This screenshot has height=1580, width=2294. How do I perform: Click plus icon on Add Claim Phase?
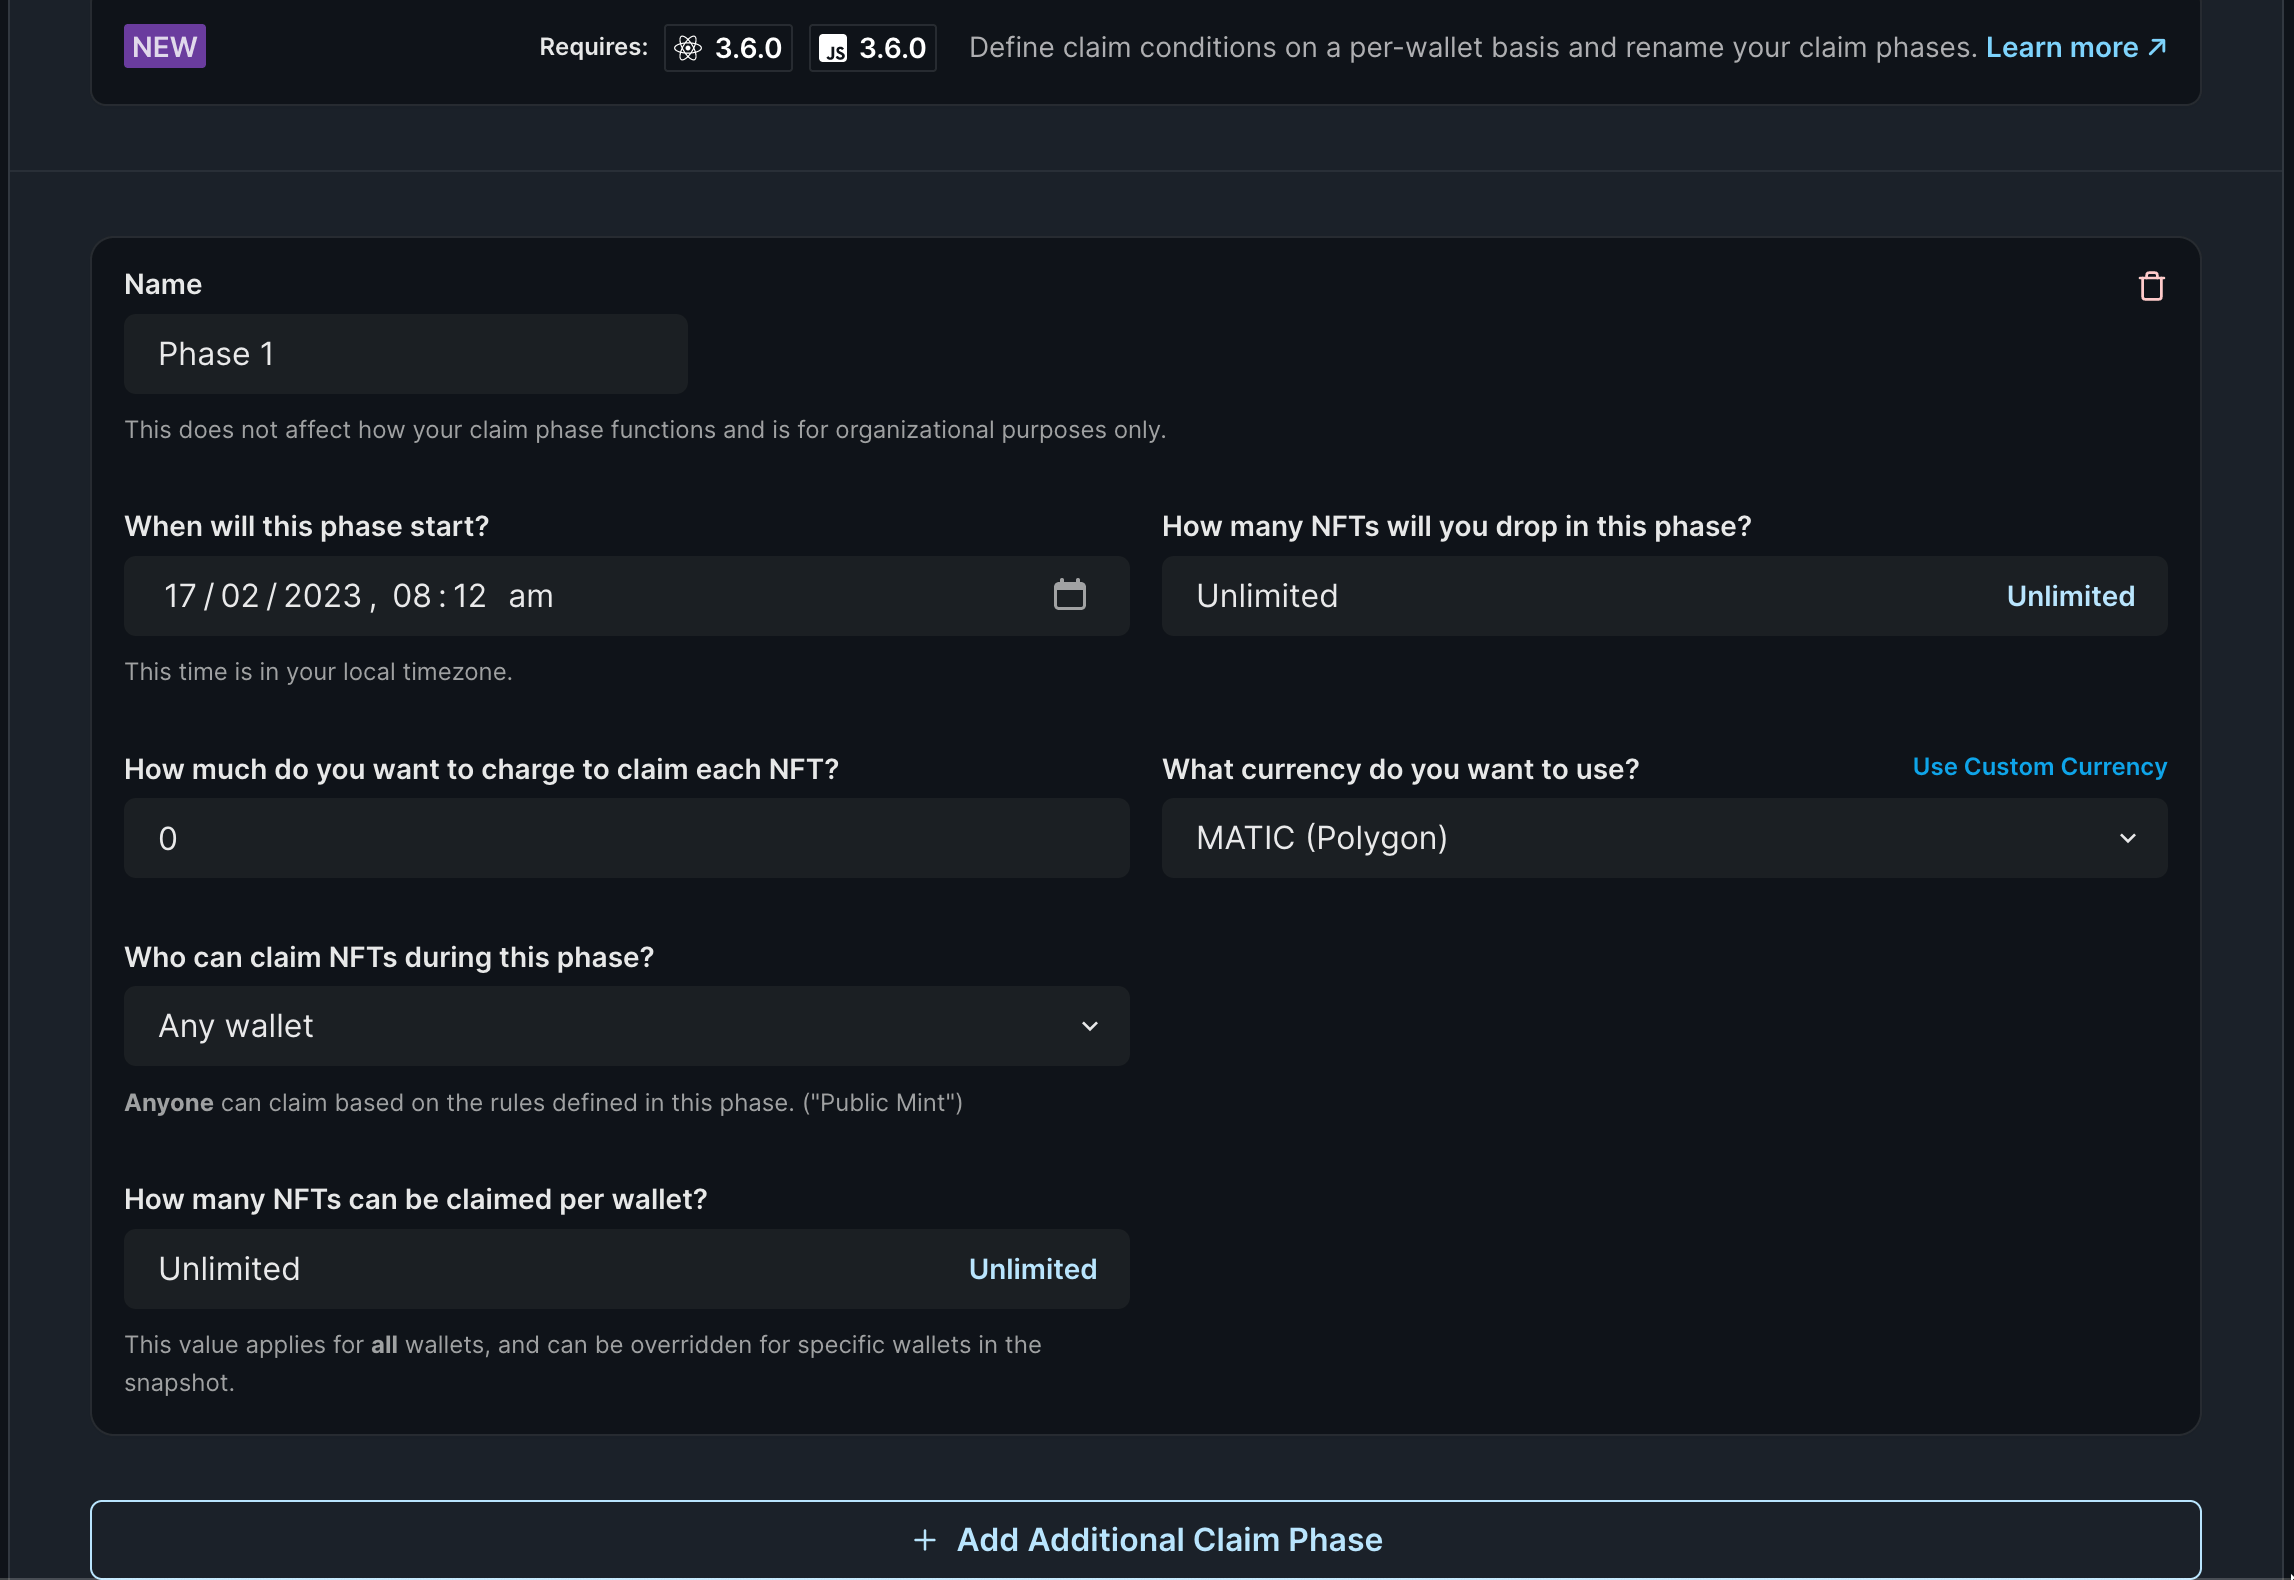point(925,1540)
